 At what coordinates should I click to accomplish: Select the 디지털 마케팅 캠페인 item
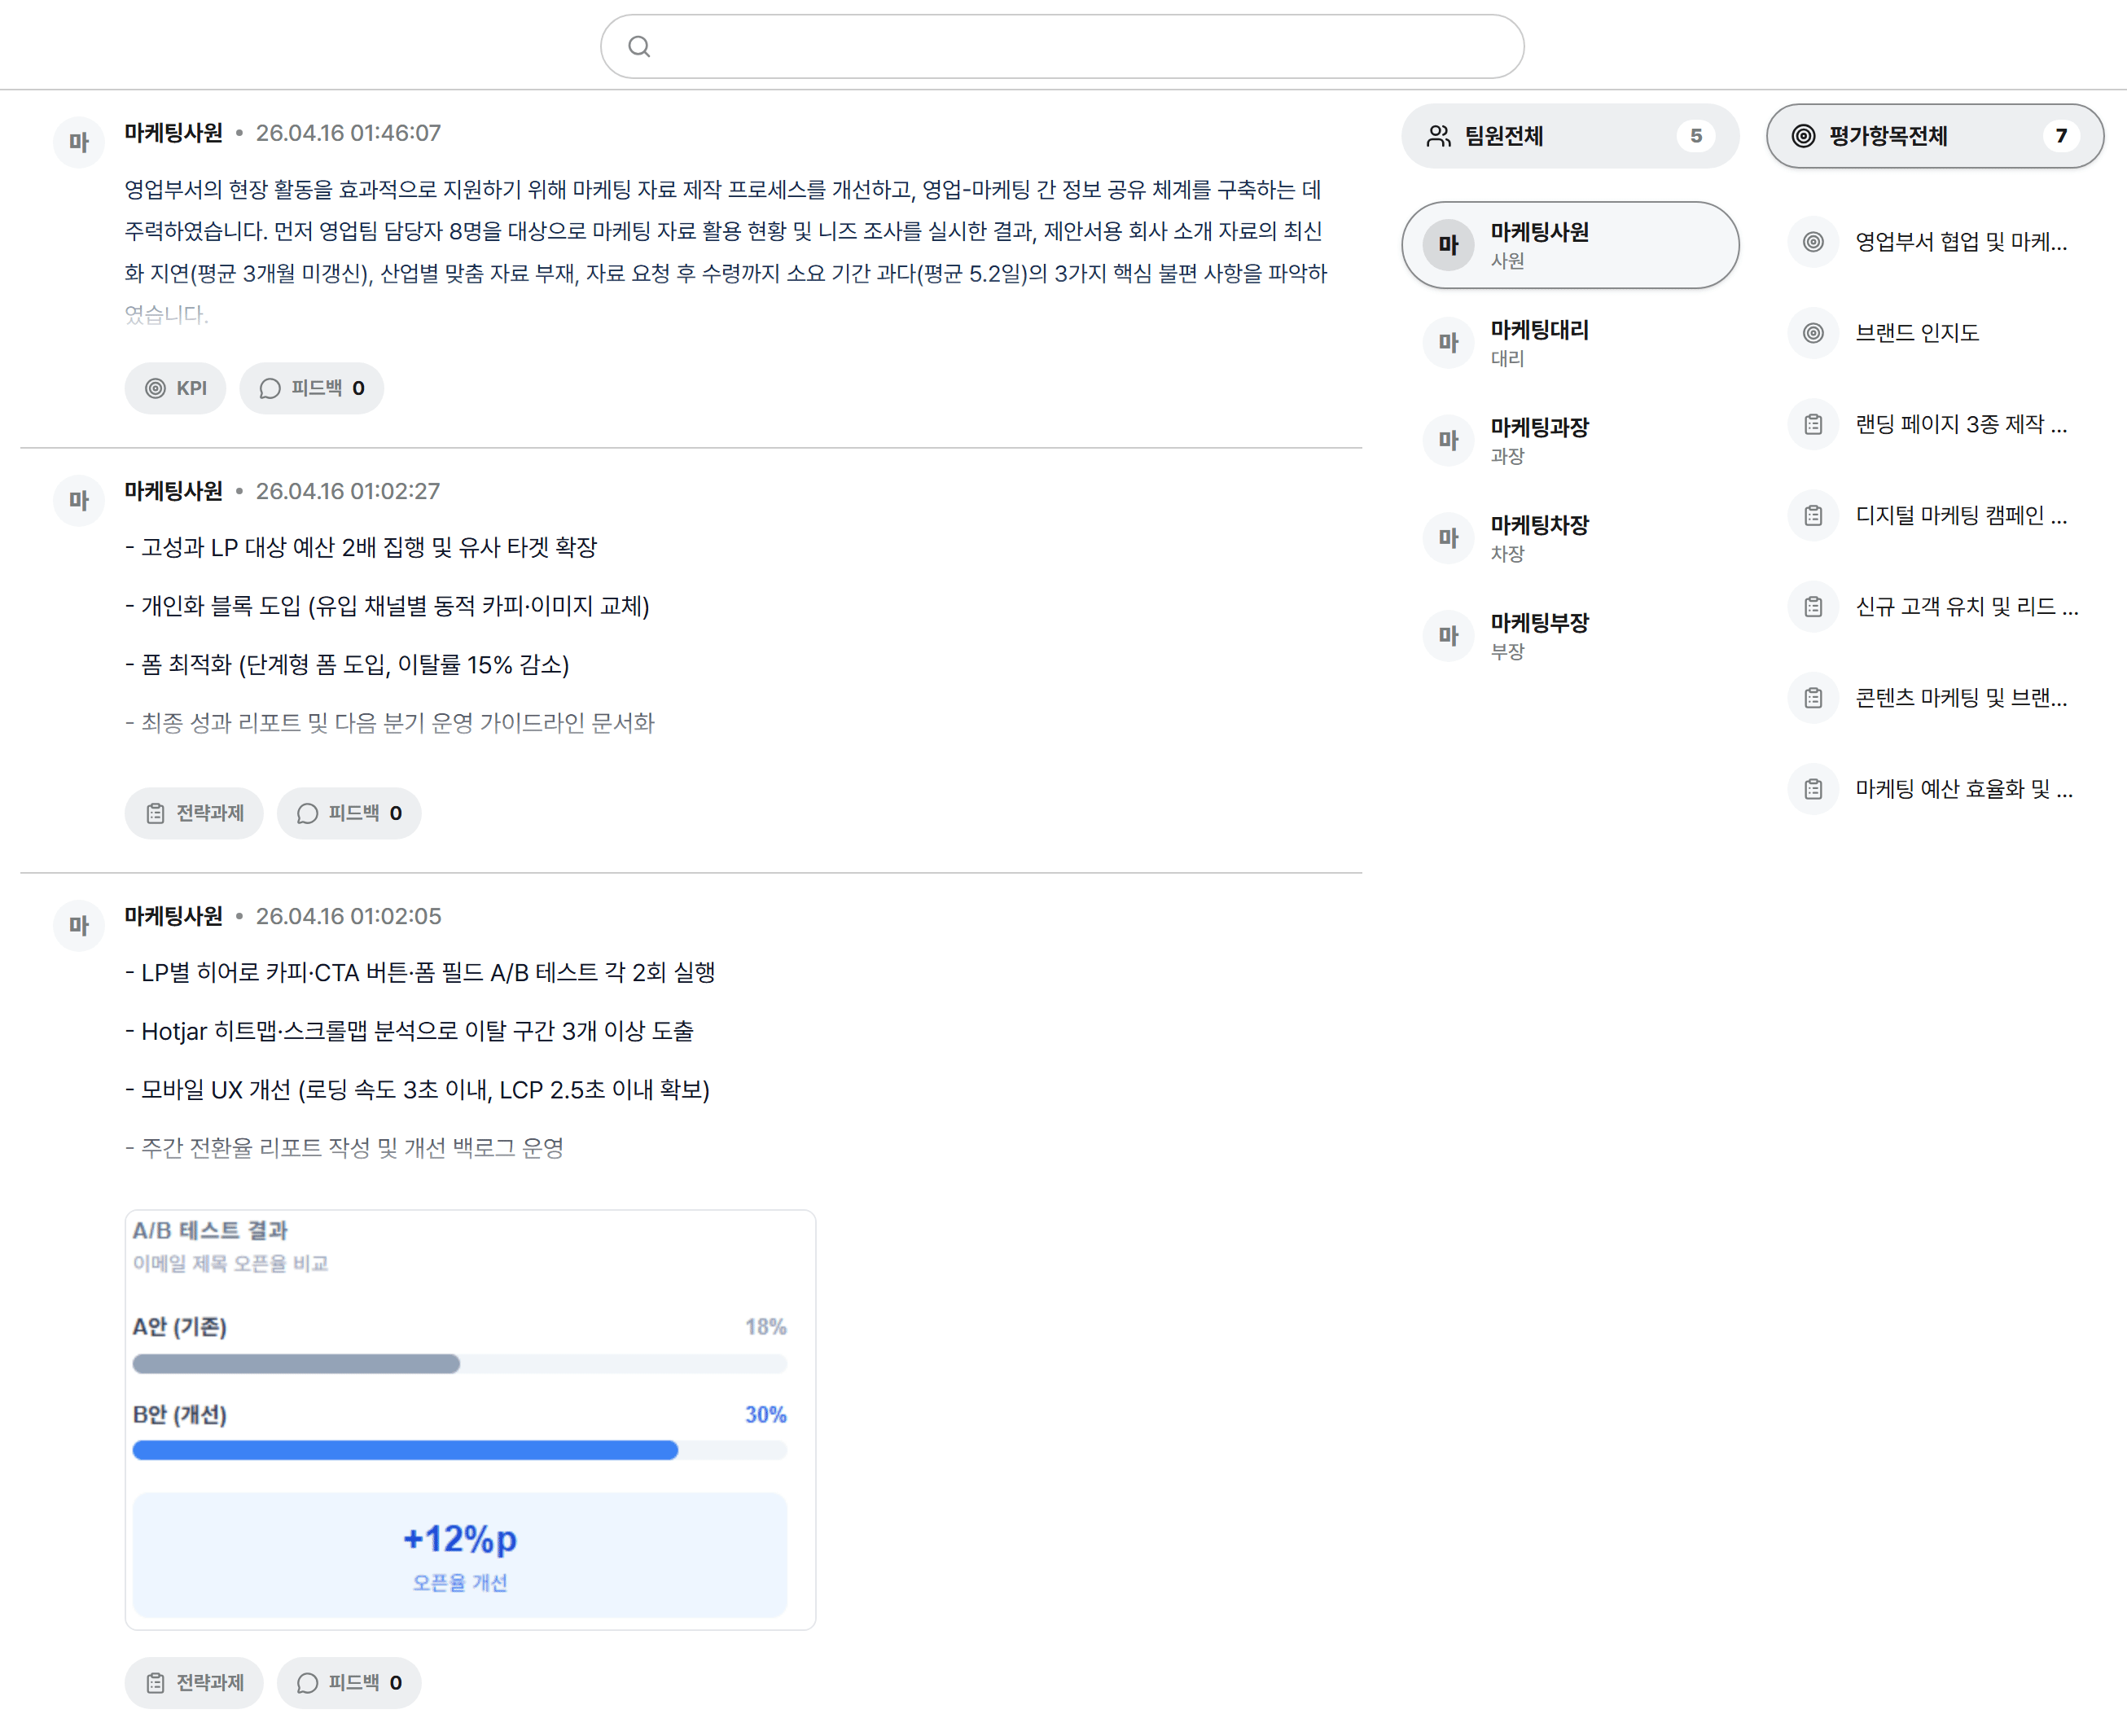click(1935, 516)
